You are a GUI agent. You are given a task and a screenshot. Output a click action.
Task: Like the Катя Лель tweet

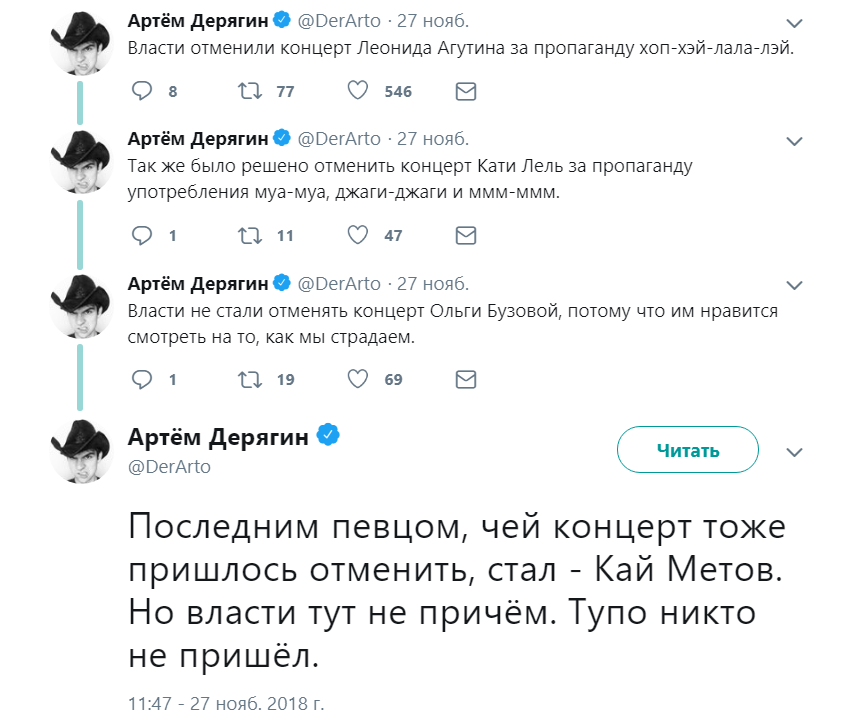356,235
